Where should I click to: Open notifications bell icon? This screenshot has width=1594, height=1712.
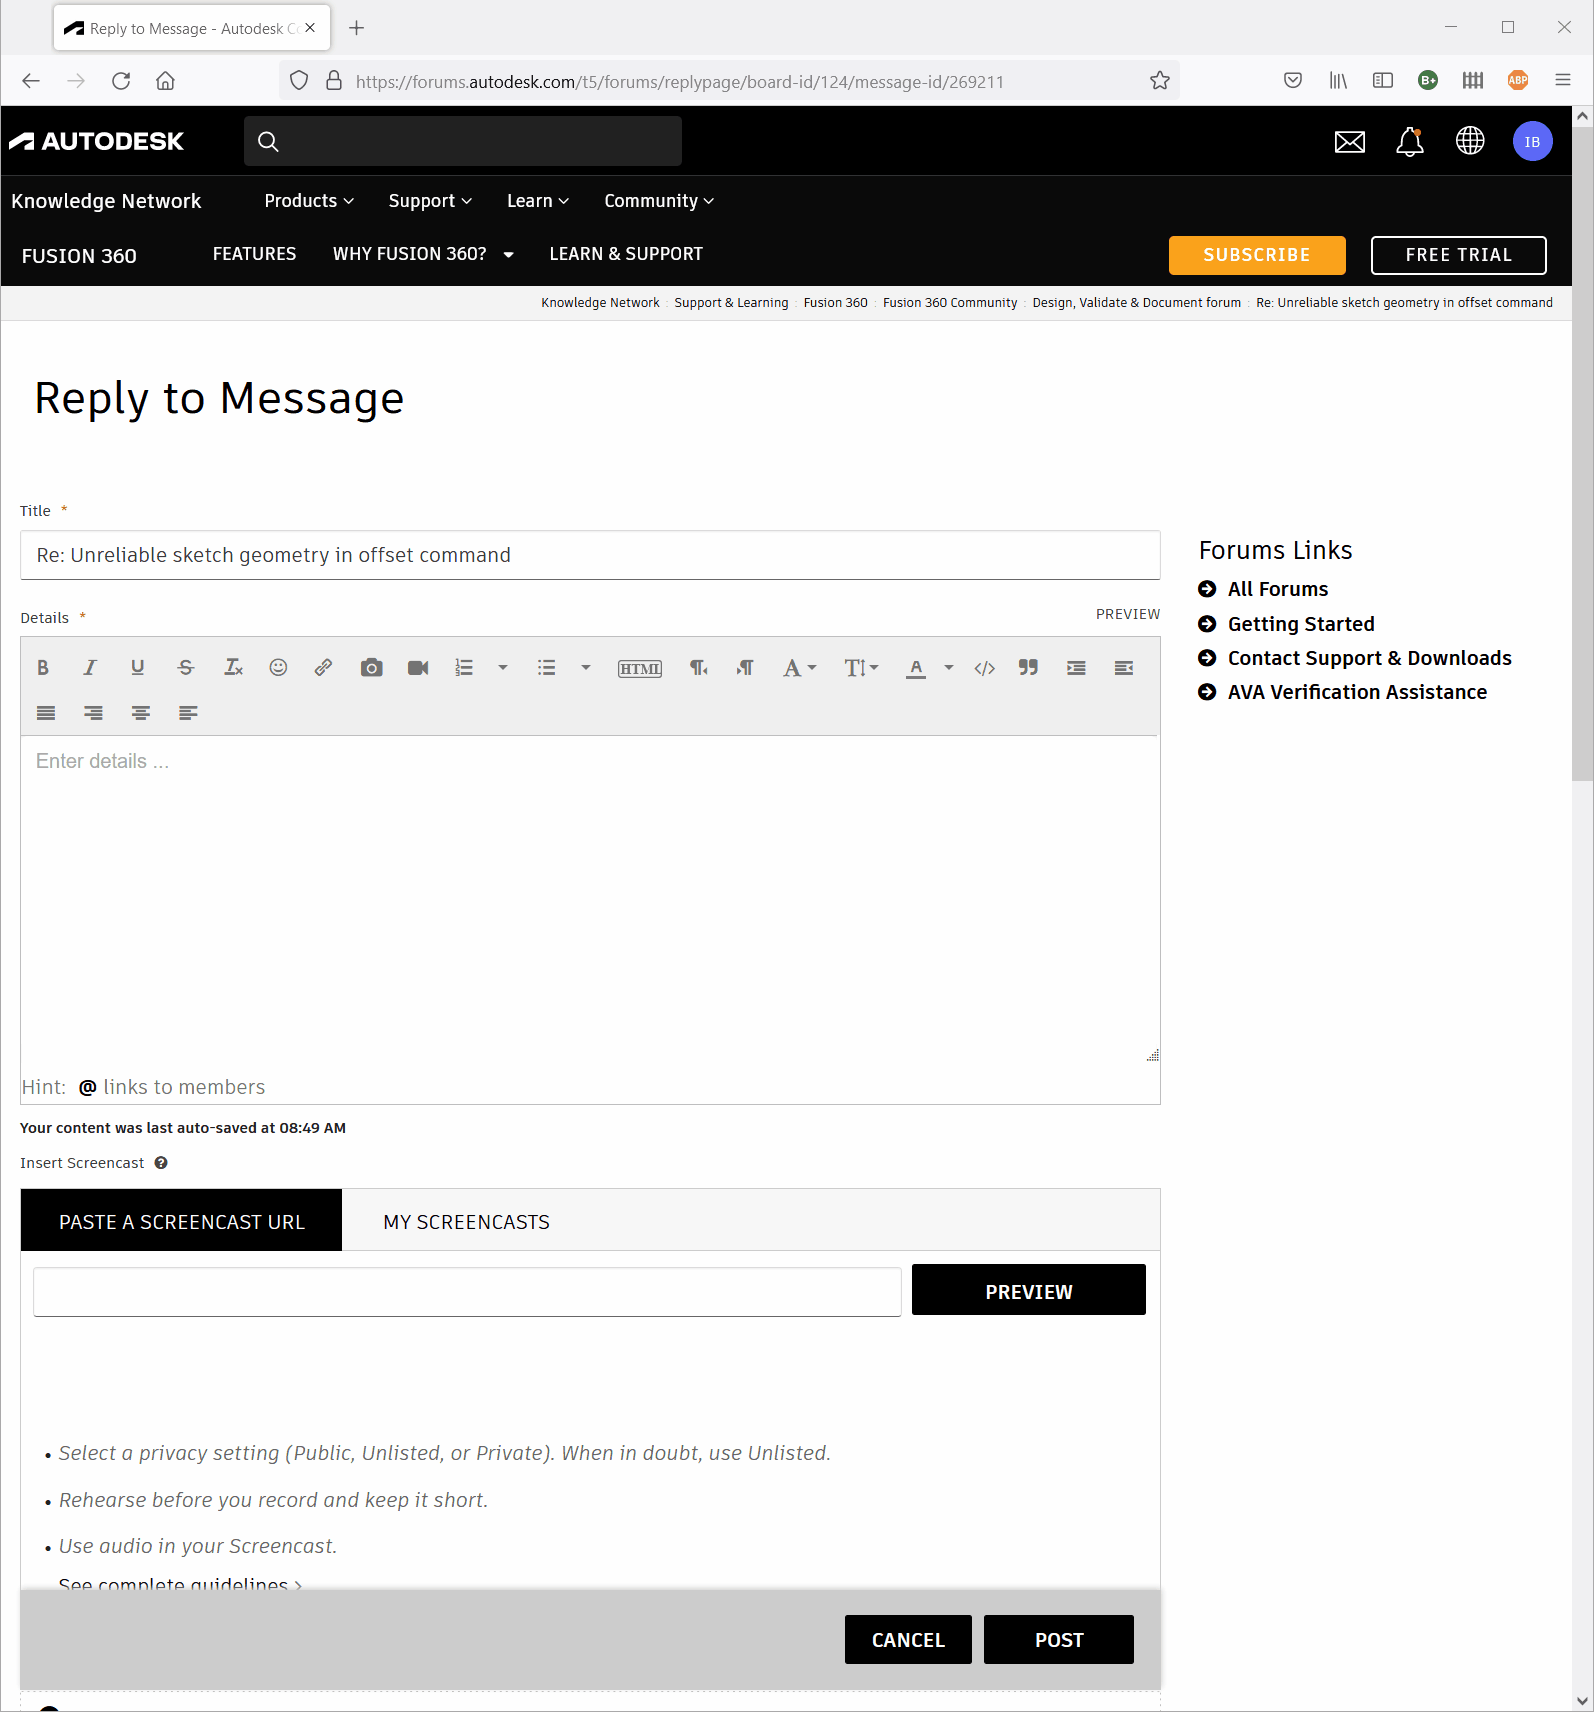pos(1410,142)
